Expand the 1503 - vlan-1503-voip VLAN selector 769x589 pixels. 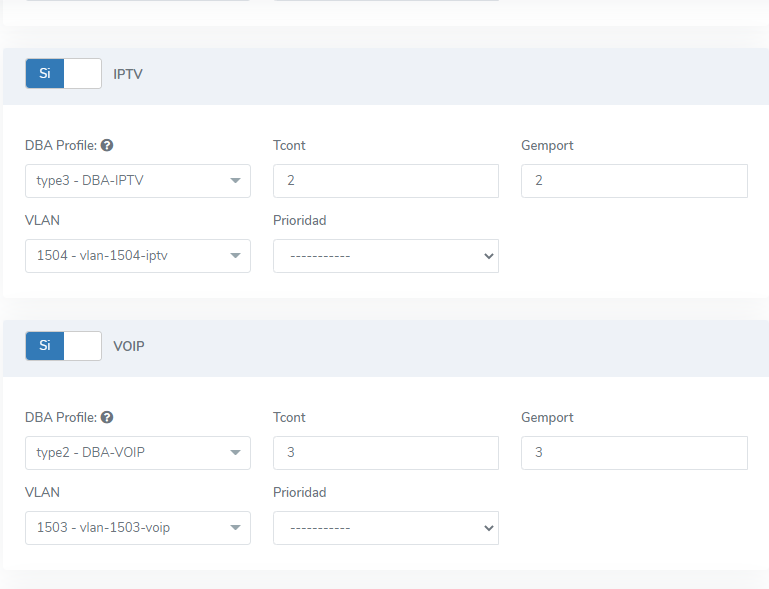pyautogui.click(x=137, y=528)
